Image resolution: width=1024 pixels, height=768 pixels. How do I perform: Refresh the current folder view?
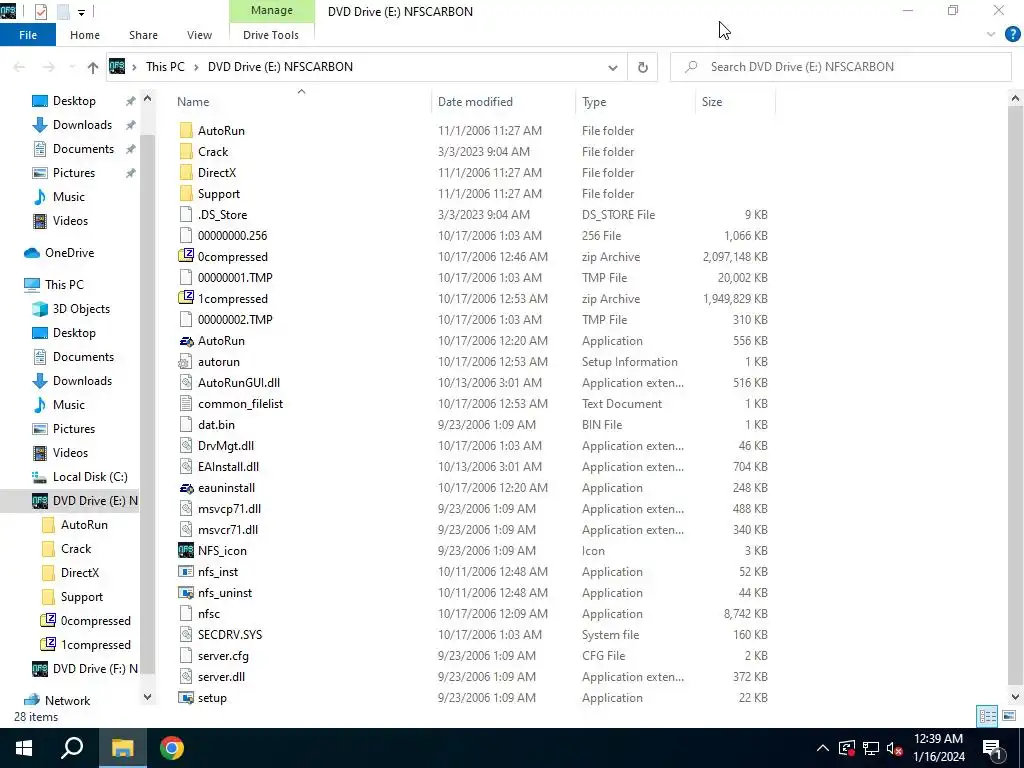click(643, 67)
